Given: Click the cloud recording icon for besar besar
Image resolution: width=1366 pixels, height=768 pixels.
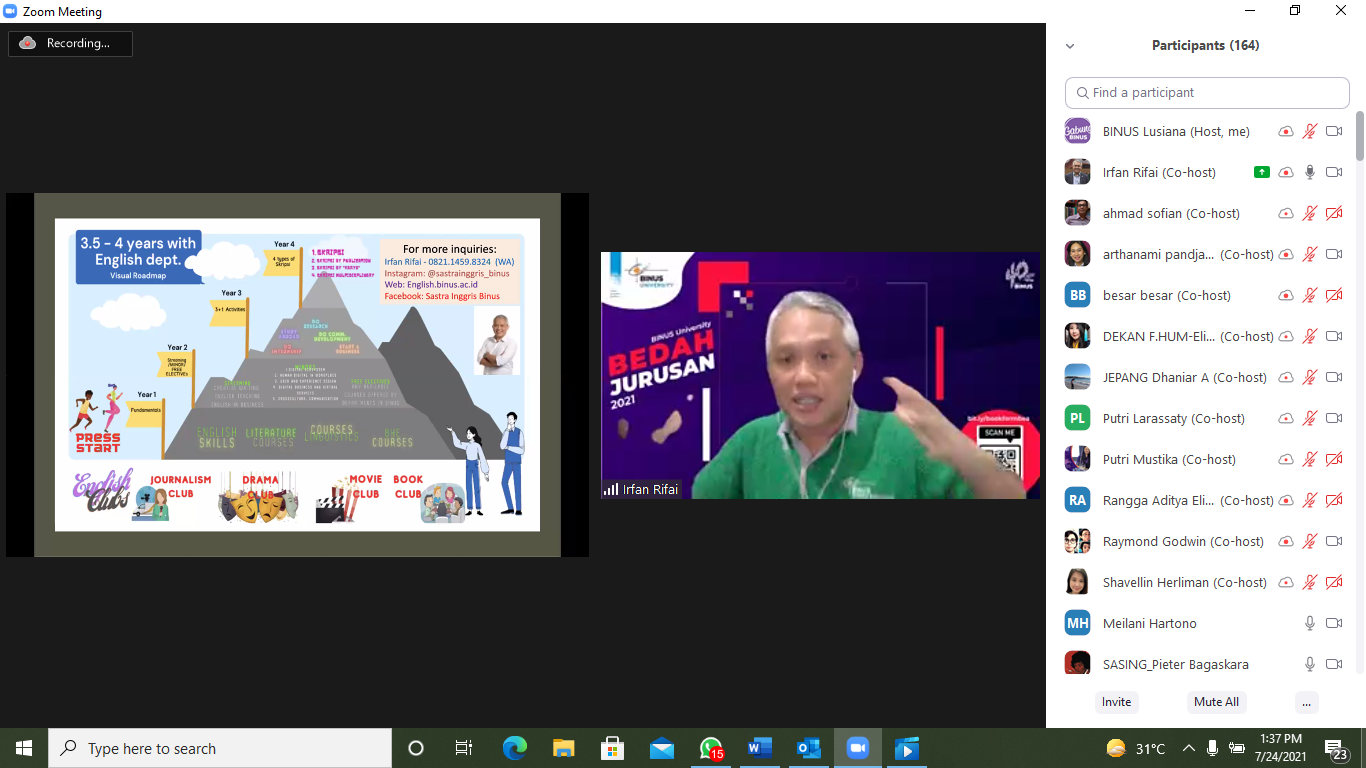Looking at the screenshot, I should tap(1286, 295).
